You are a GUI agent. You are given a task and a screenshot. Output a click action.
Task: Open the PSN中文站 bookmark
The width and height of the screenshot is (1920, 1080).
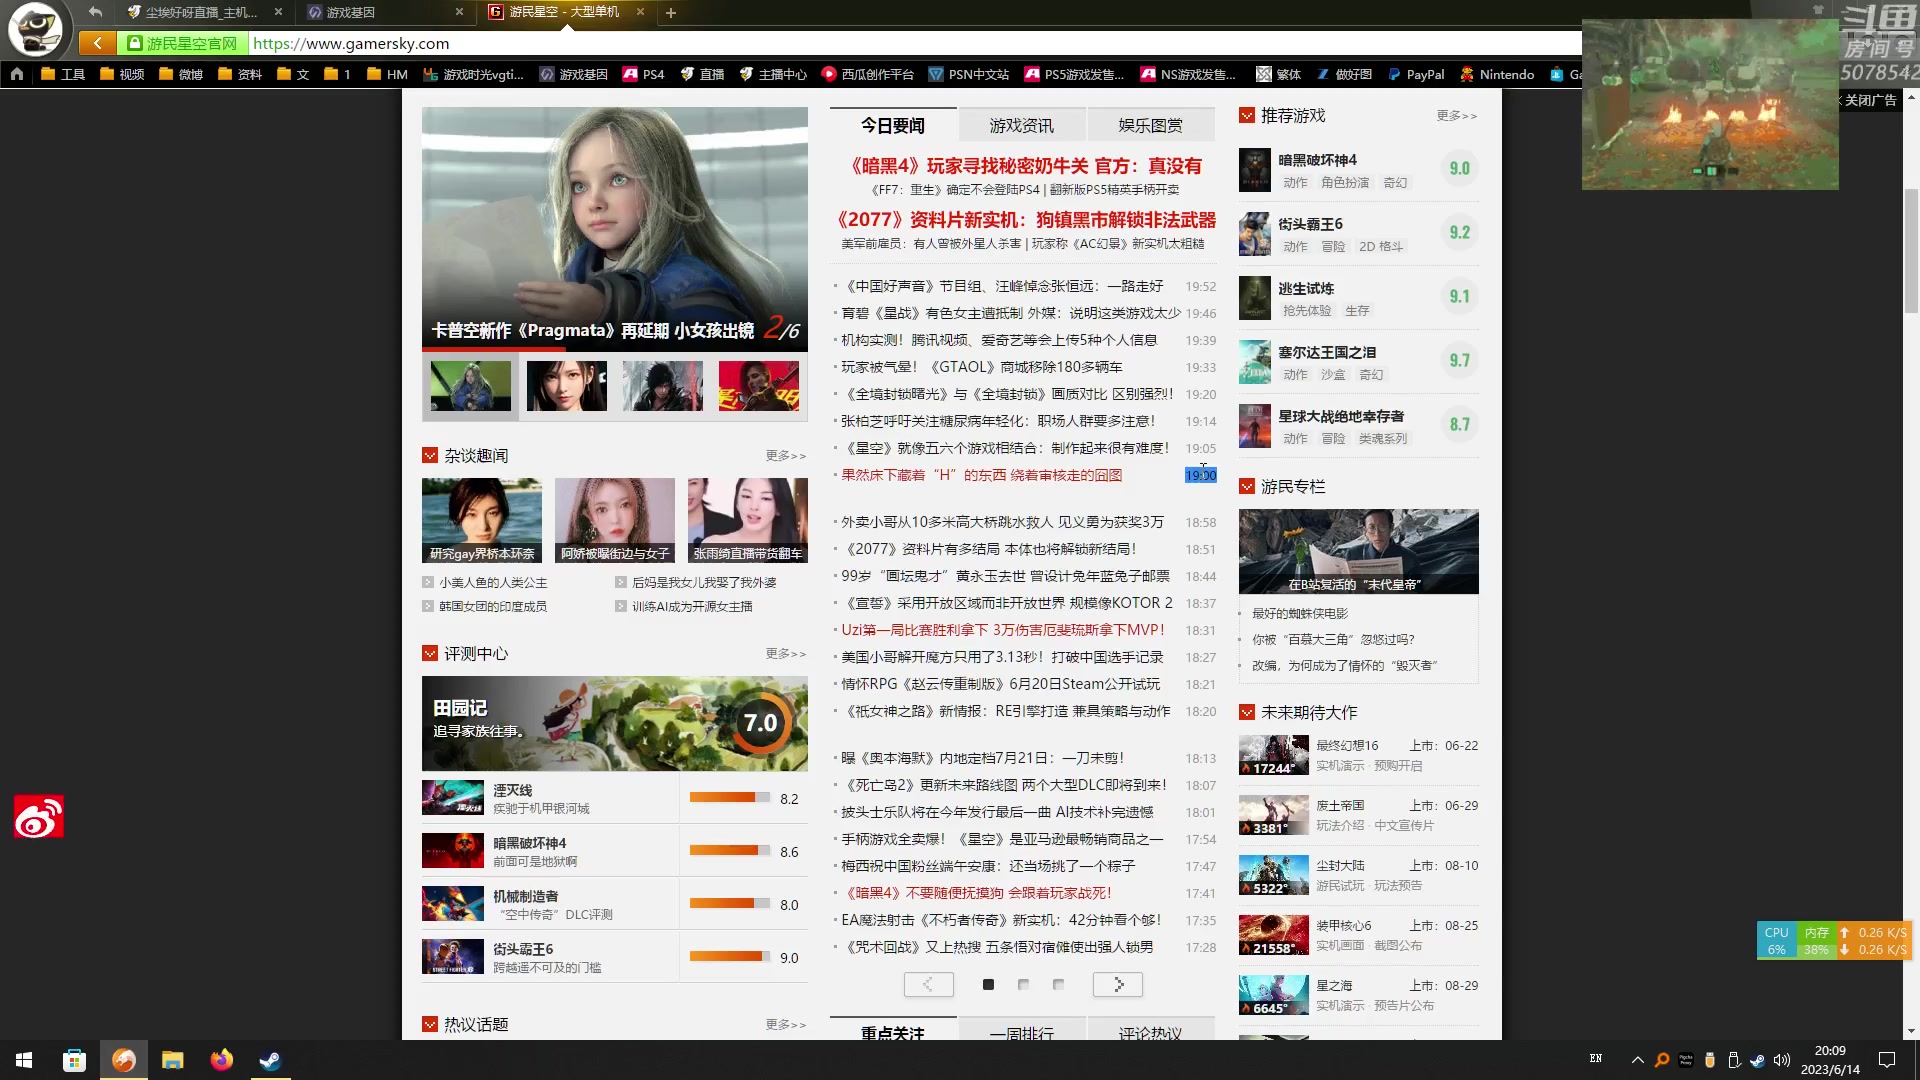click(x=968, y=74)
